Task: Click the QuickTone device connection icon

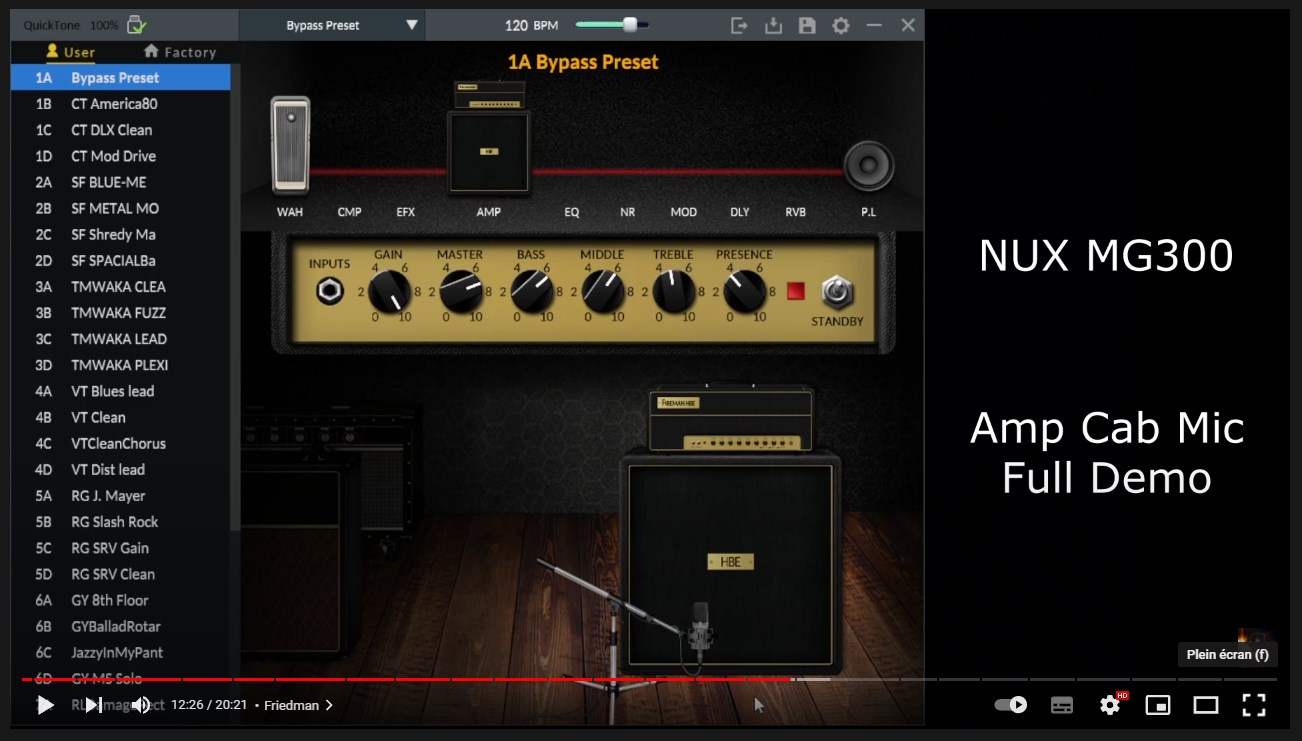Action: (x=137, y=25)
